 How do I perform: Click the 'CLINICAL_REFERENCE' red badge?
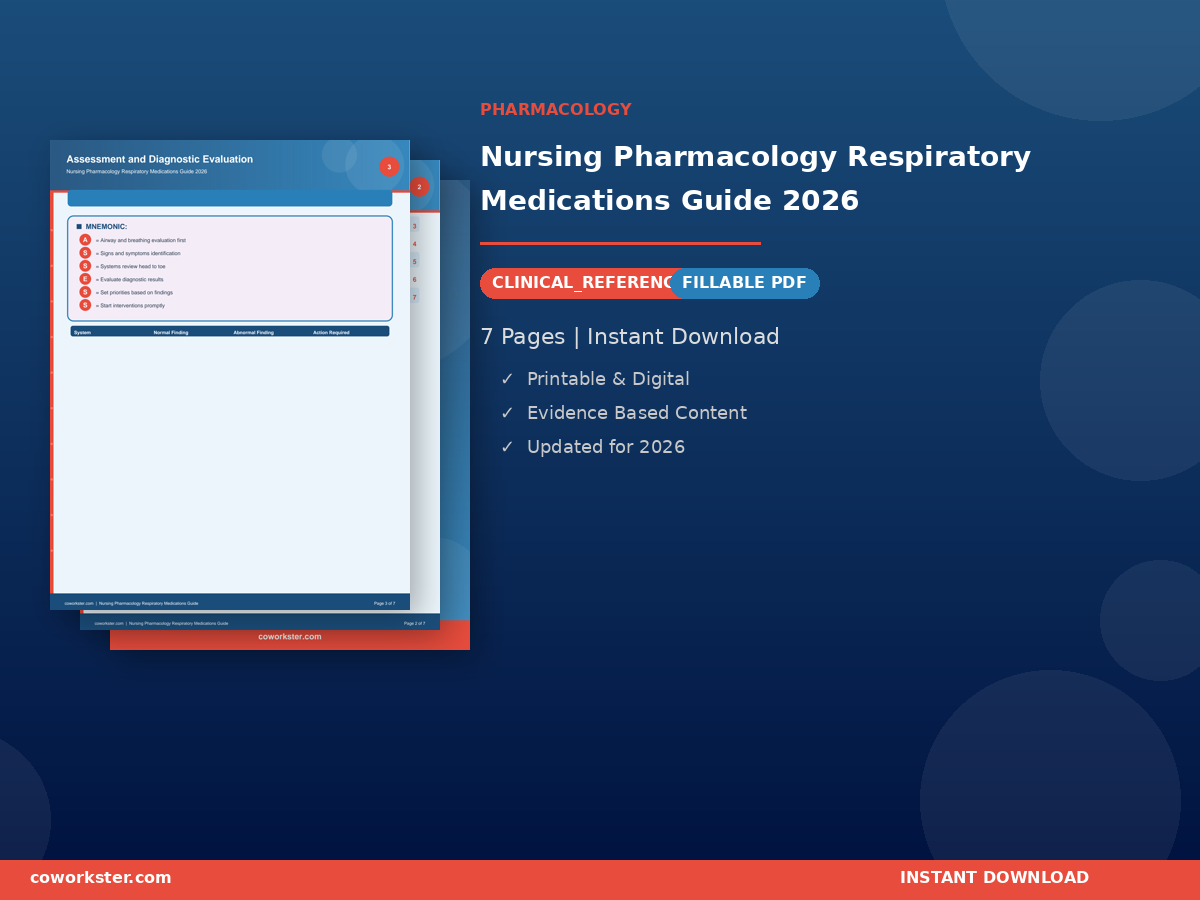tap(576, 283)
